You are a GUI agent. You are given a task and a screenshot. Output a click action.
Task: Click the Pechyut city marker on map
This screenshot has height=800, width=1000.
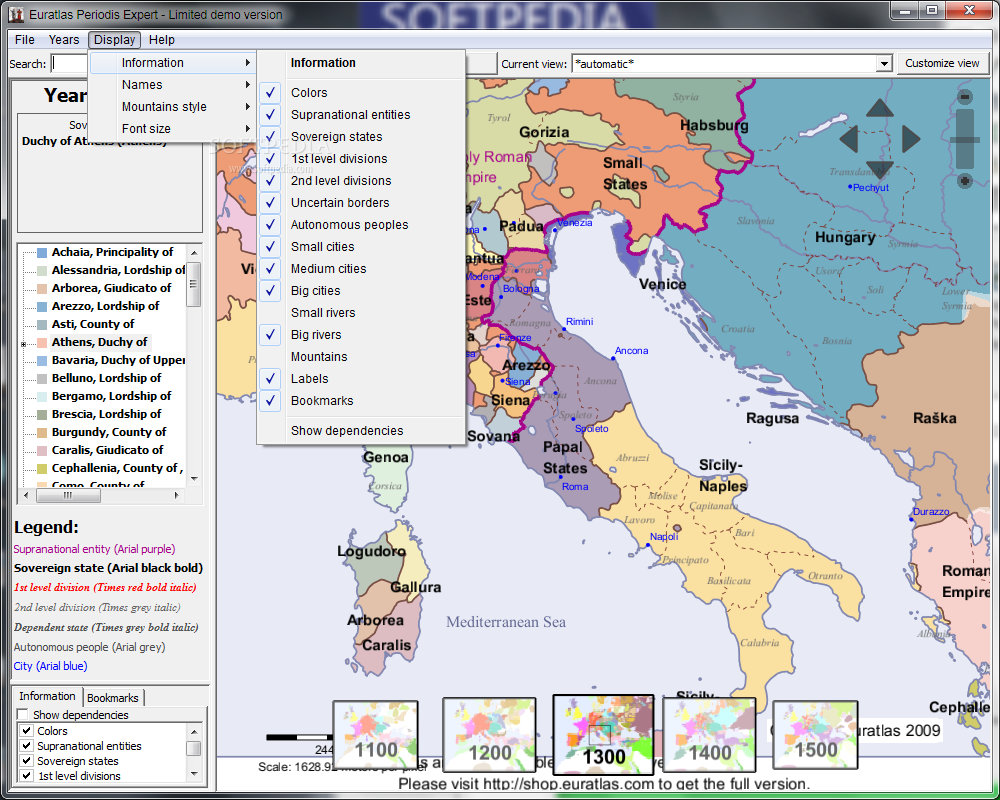[x=849, y=187]
